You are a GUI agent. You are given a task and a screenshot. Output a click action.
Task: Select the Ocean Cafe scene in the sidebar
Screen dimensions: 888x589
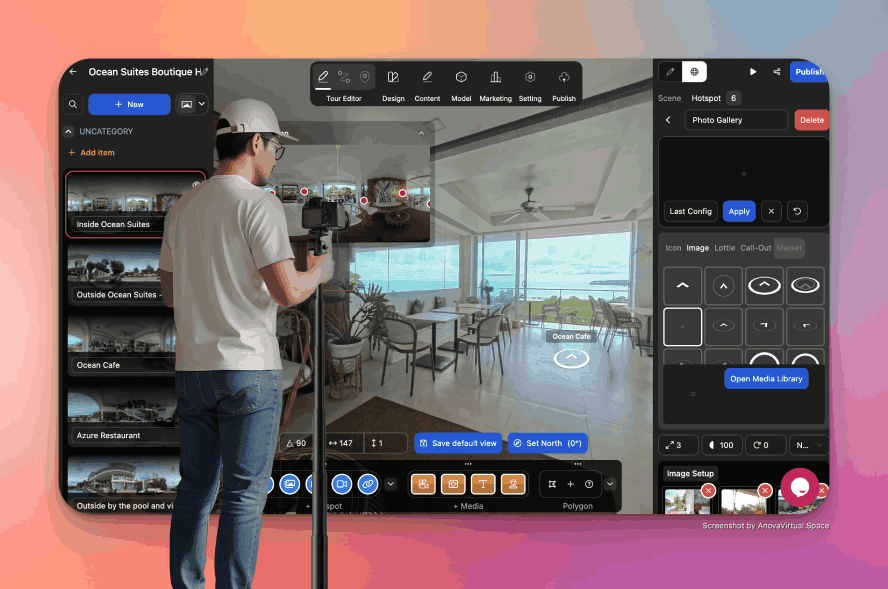point(121,344)
